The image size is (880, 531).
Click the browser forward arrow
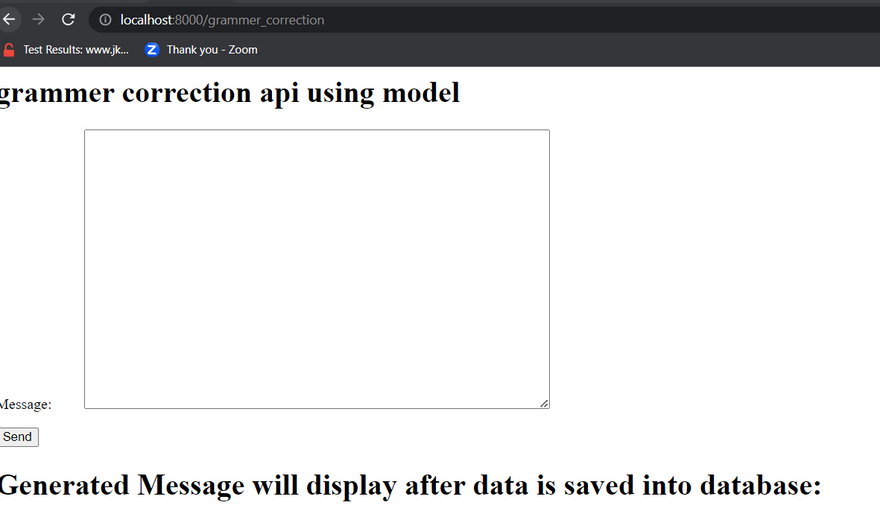click(x=38, y=20)
